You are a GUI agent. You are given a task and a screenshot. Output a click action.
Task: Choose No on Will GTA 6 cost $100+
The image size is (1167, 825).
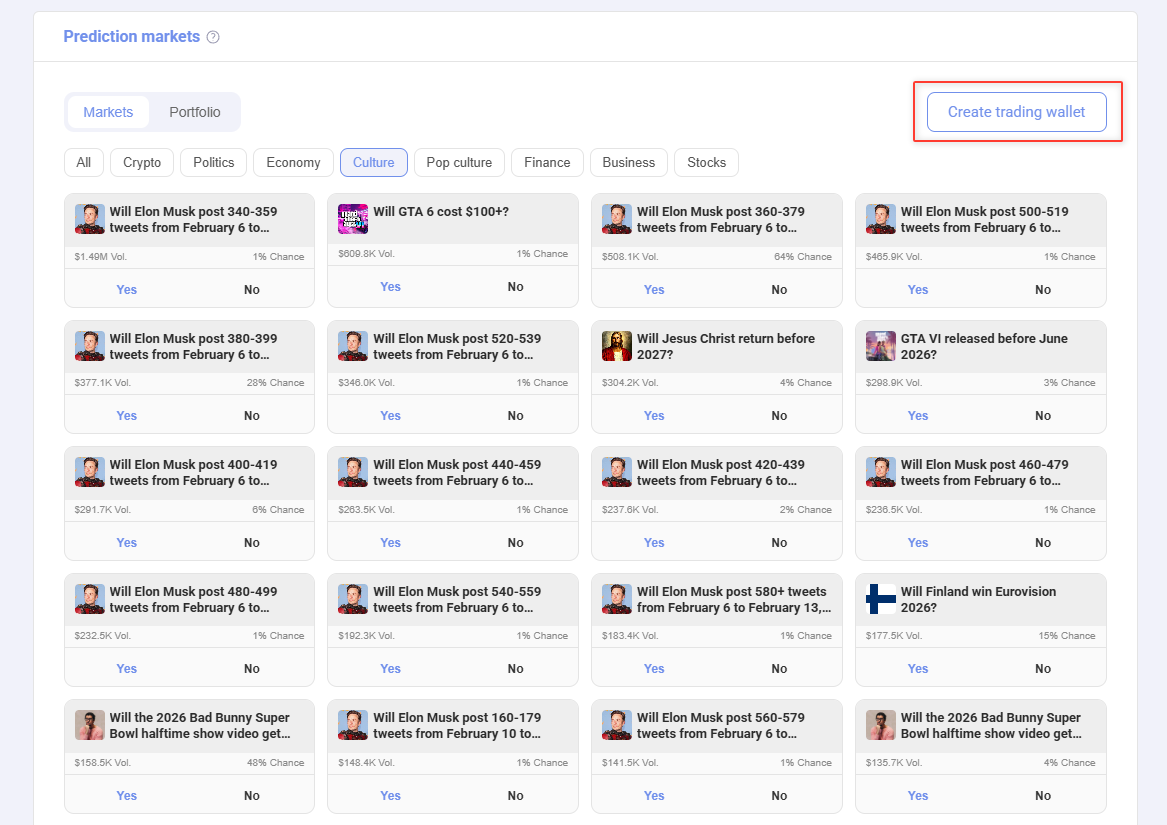pyautogui.click(x=515, y=287)
